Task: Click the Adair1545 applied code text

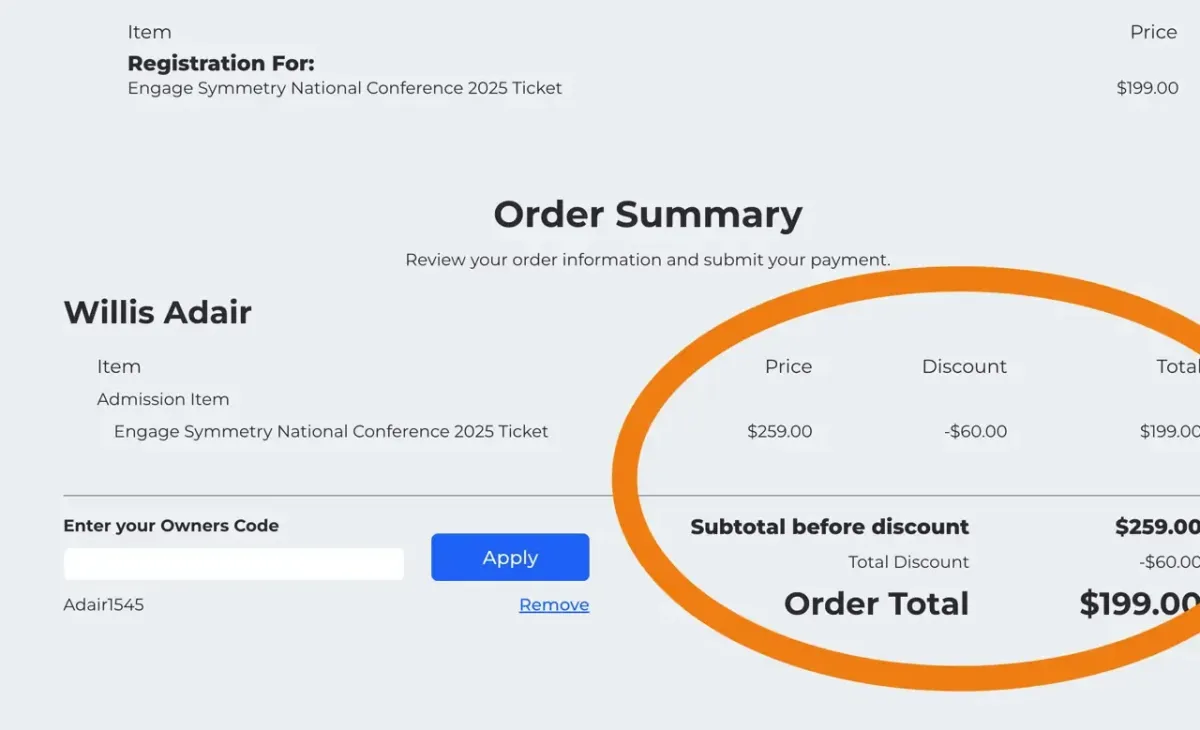Action: (103, 605)
